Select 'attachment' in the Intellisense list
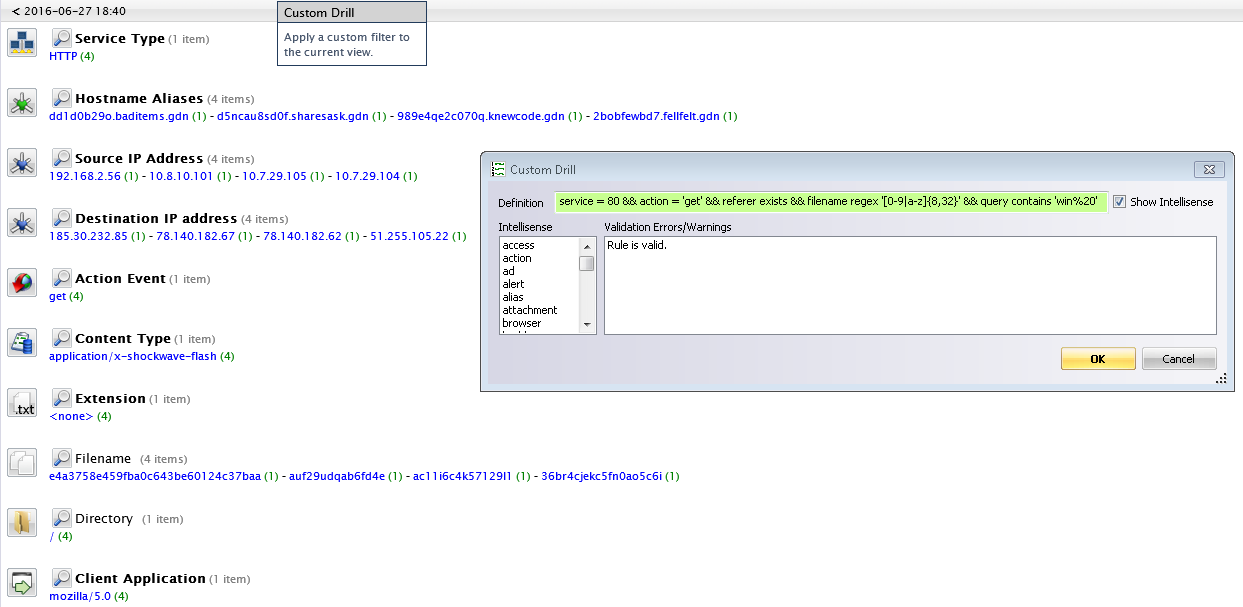Image resolution: width=1243 pixels, height=607 pixels. (529, 310)
